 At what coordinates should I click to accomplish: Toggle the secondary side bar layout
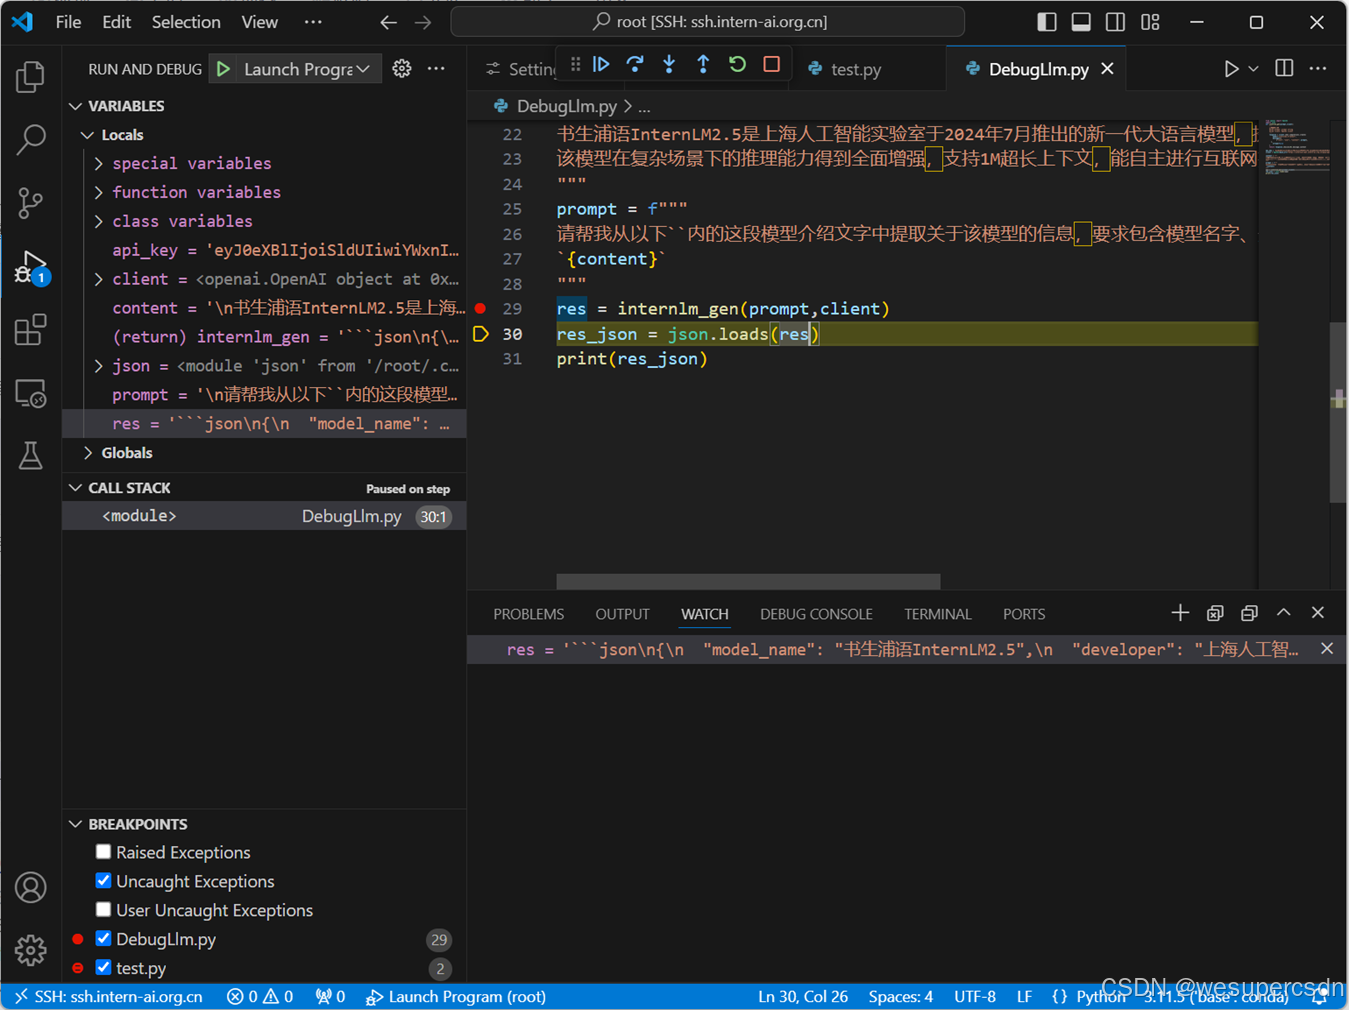pyautogui.click(x=1115, y=21)
